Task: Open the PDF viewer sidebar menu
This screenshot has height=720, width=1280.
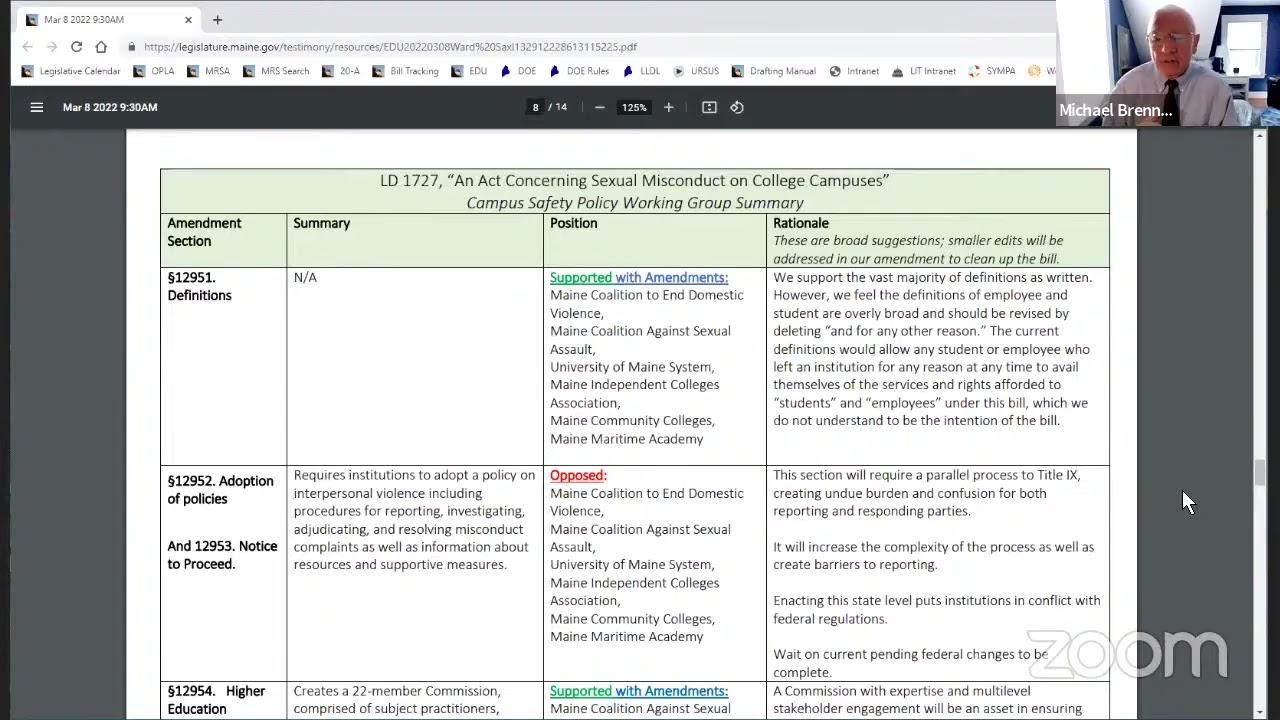Action: pyautogui.click(x=37, y=107)
